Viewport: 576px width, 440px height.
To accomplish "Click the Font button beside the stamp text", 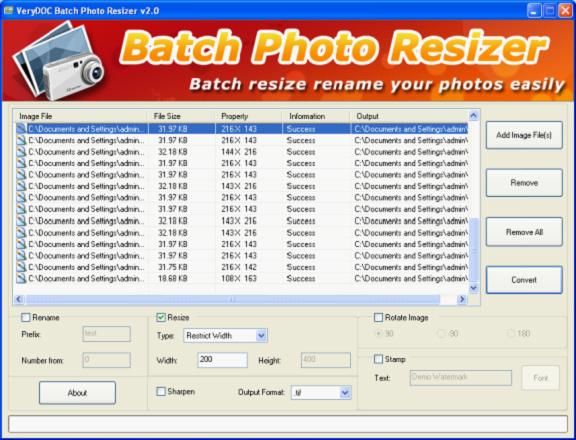I will 540,378.
